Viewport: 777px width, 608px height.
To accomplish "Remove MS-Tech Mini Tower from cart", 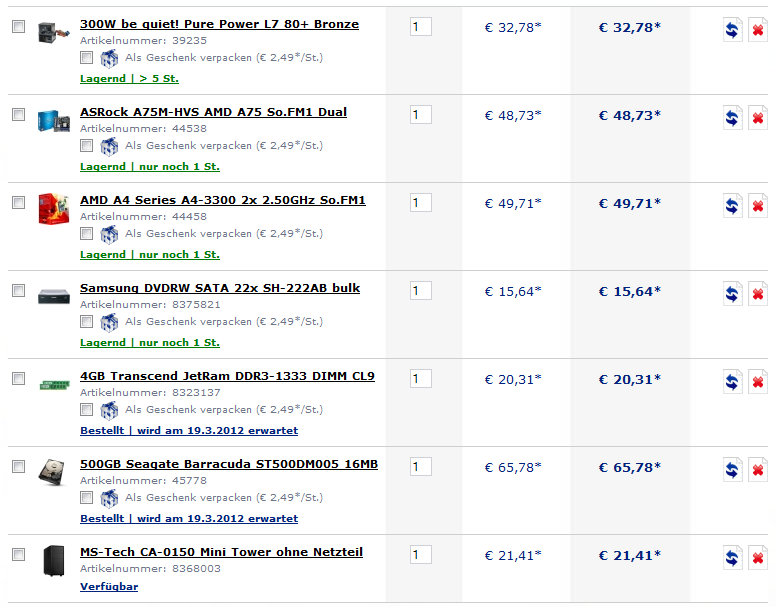I will point(758,557).
